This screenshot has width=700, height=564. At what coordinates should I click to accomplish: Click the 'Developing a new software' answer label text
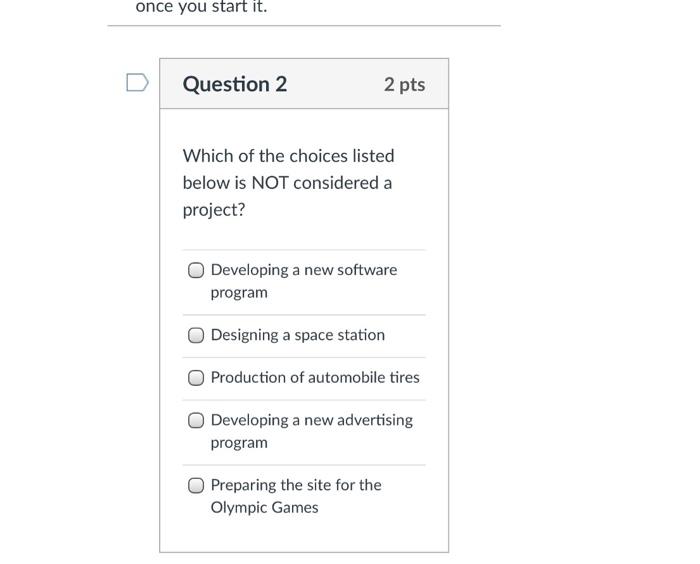pos(303,270)
